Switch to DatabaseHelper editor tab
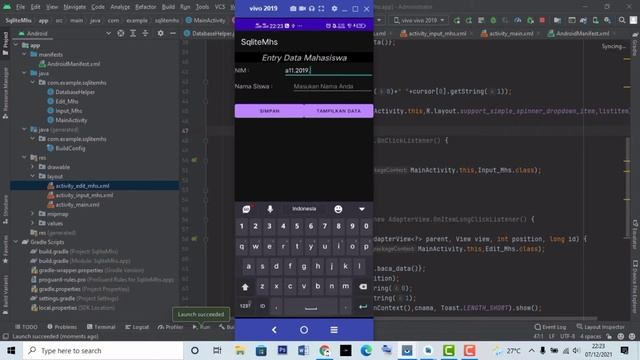 coord(208,33)
